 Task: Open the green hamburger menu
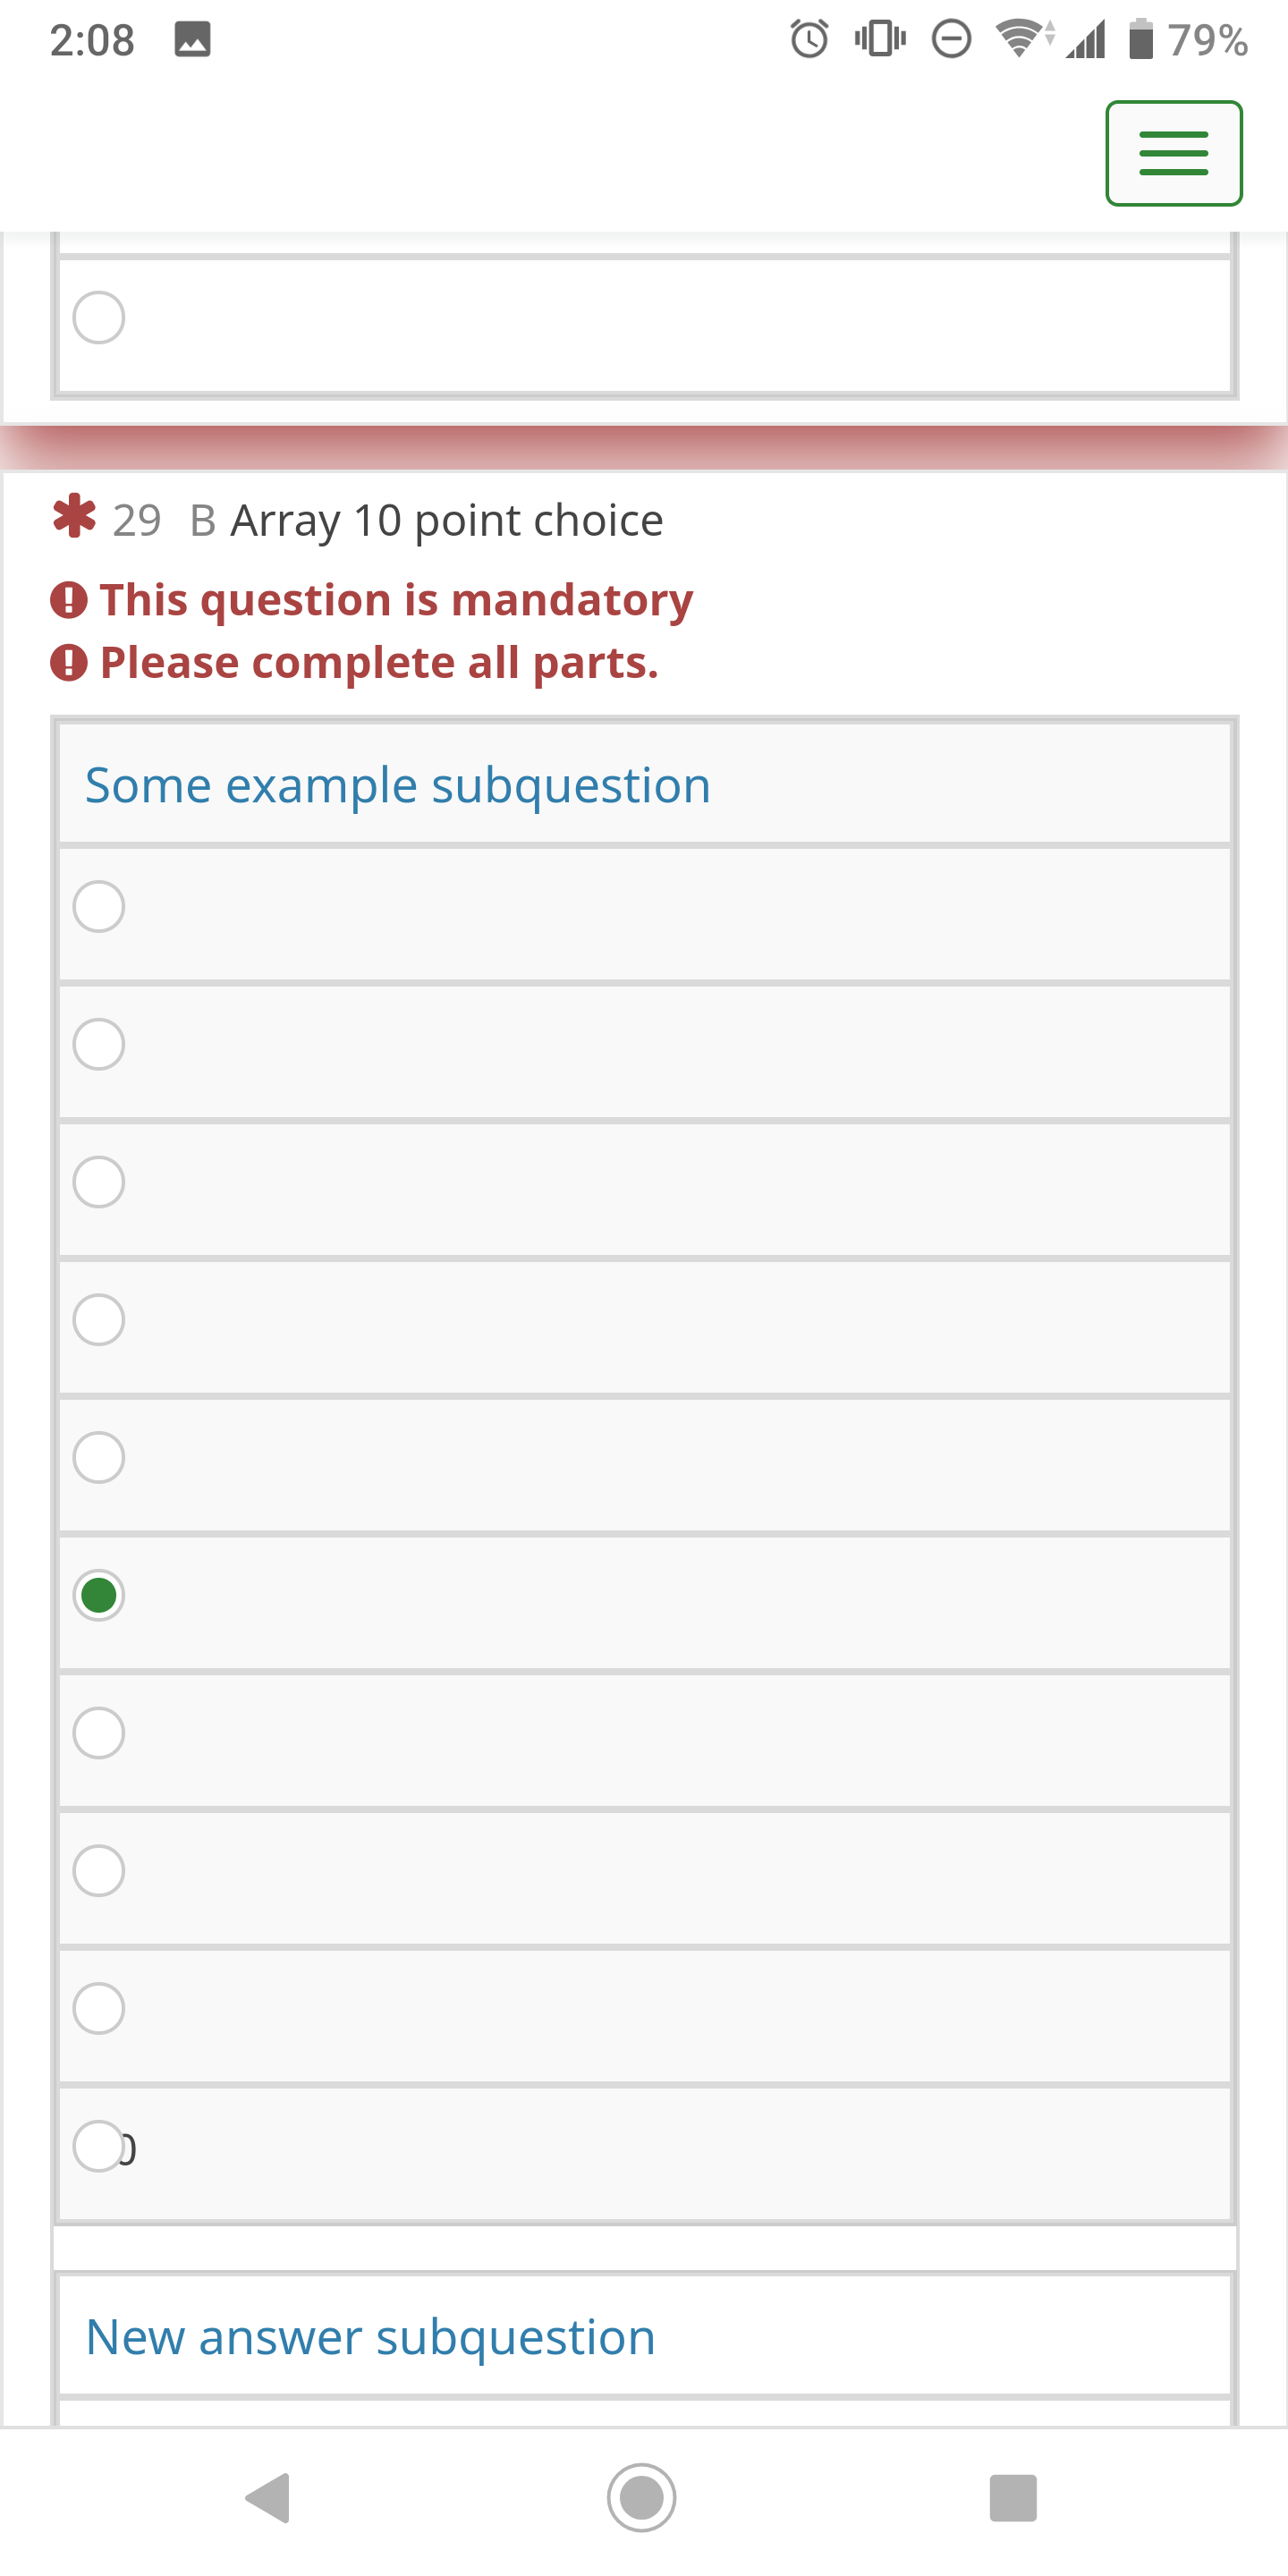(x=1173, y=153)
